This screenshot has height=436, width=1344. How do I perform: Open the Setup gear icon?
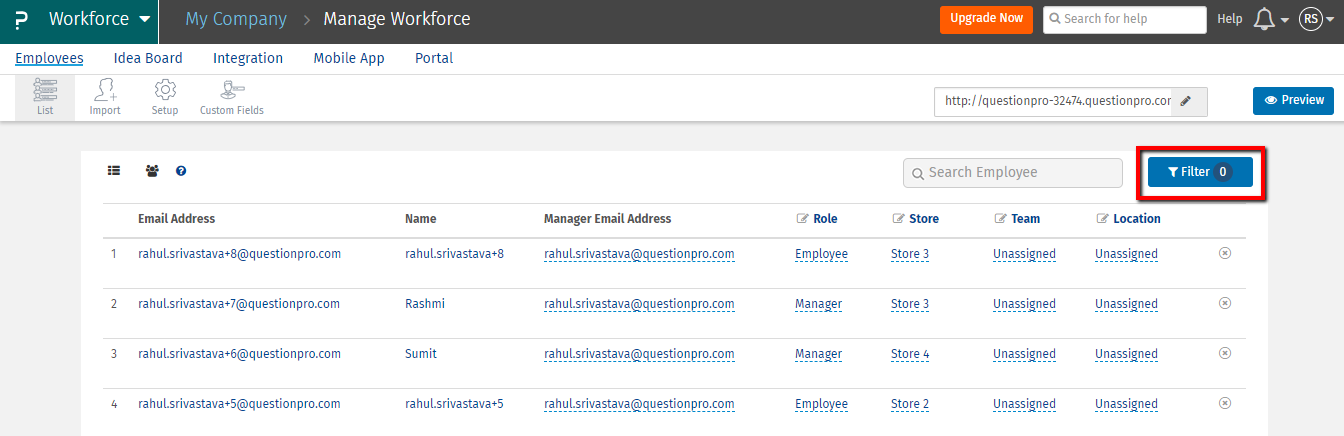click(x=165, y=97)
